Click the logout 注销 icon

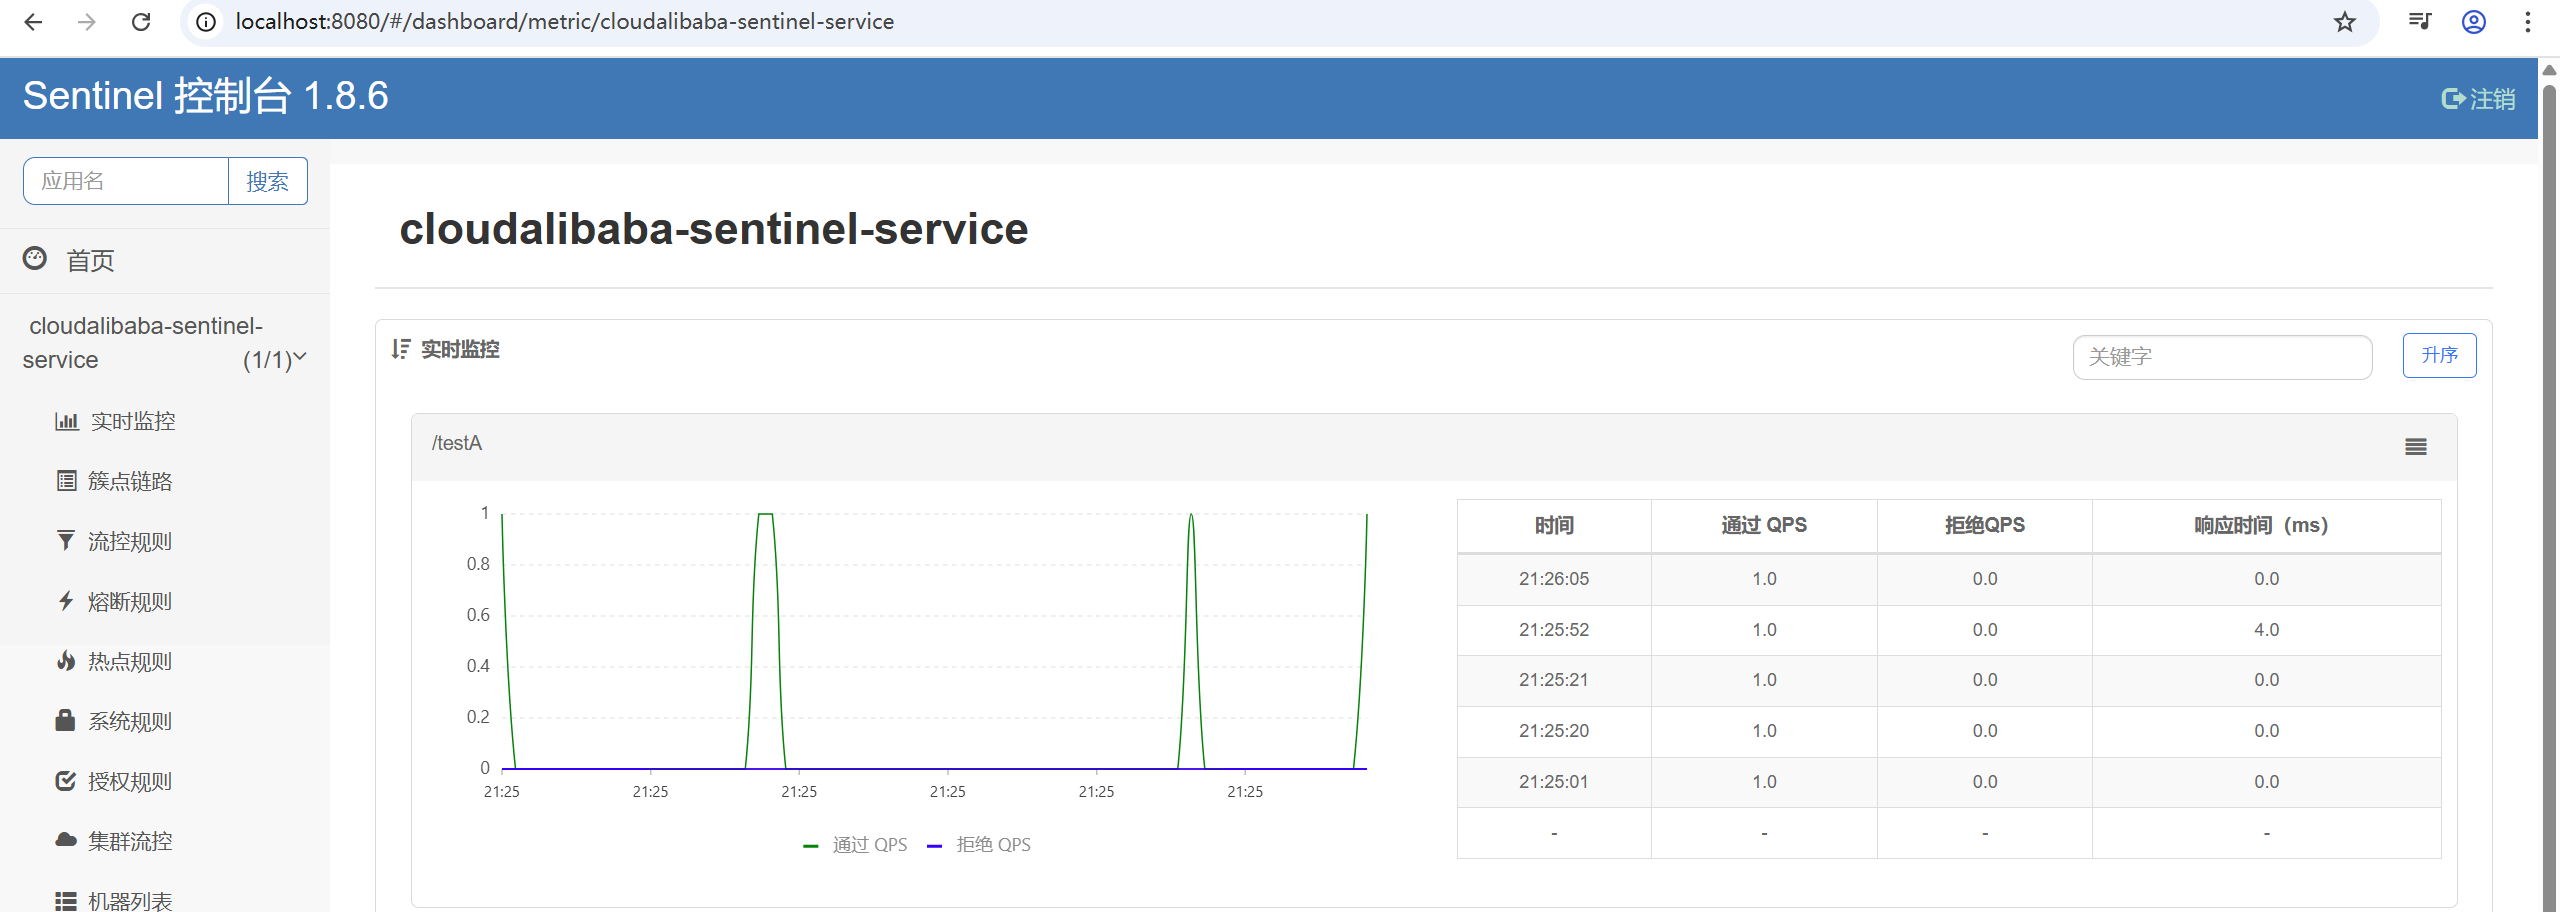pos(2453,99)
